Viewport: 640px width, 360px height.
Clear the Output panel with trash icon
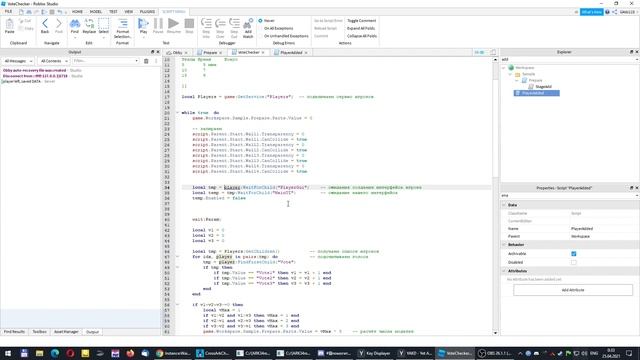146,61
